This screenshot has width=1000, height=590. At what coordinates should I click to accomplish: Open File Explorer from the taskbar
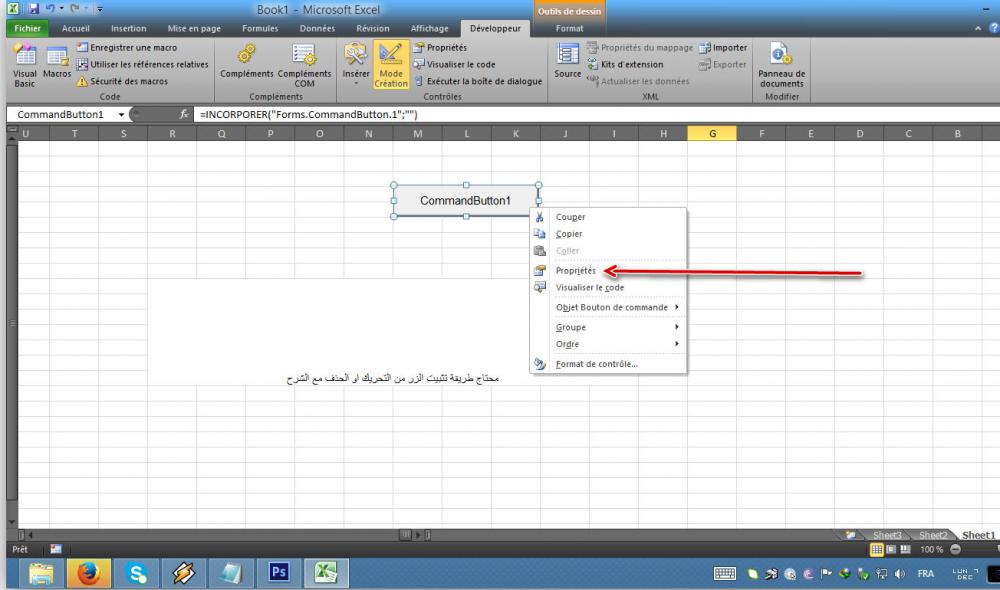pos(41,573)
